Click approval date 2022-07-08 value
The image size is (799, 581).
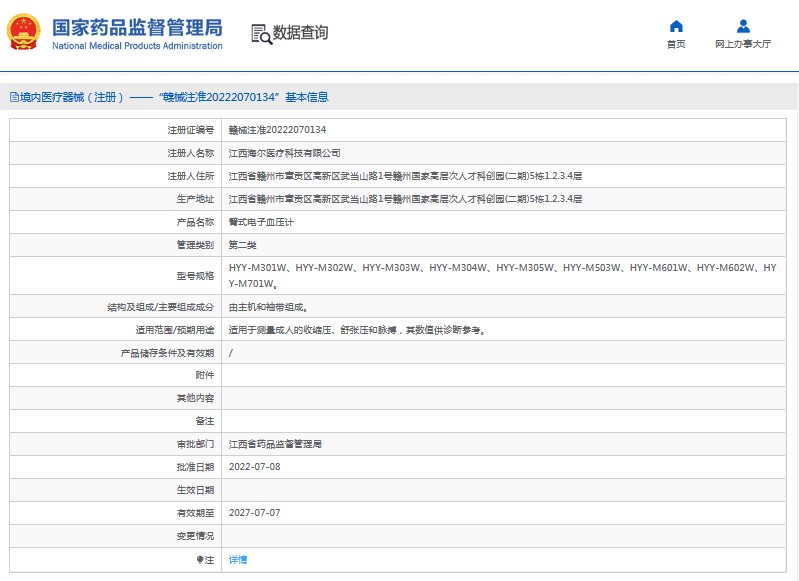pos(255,467)
